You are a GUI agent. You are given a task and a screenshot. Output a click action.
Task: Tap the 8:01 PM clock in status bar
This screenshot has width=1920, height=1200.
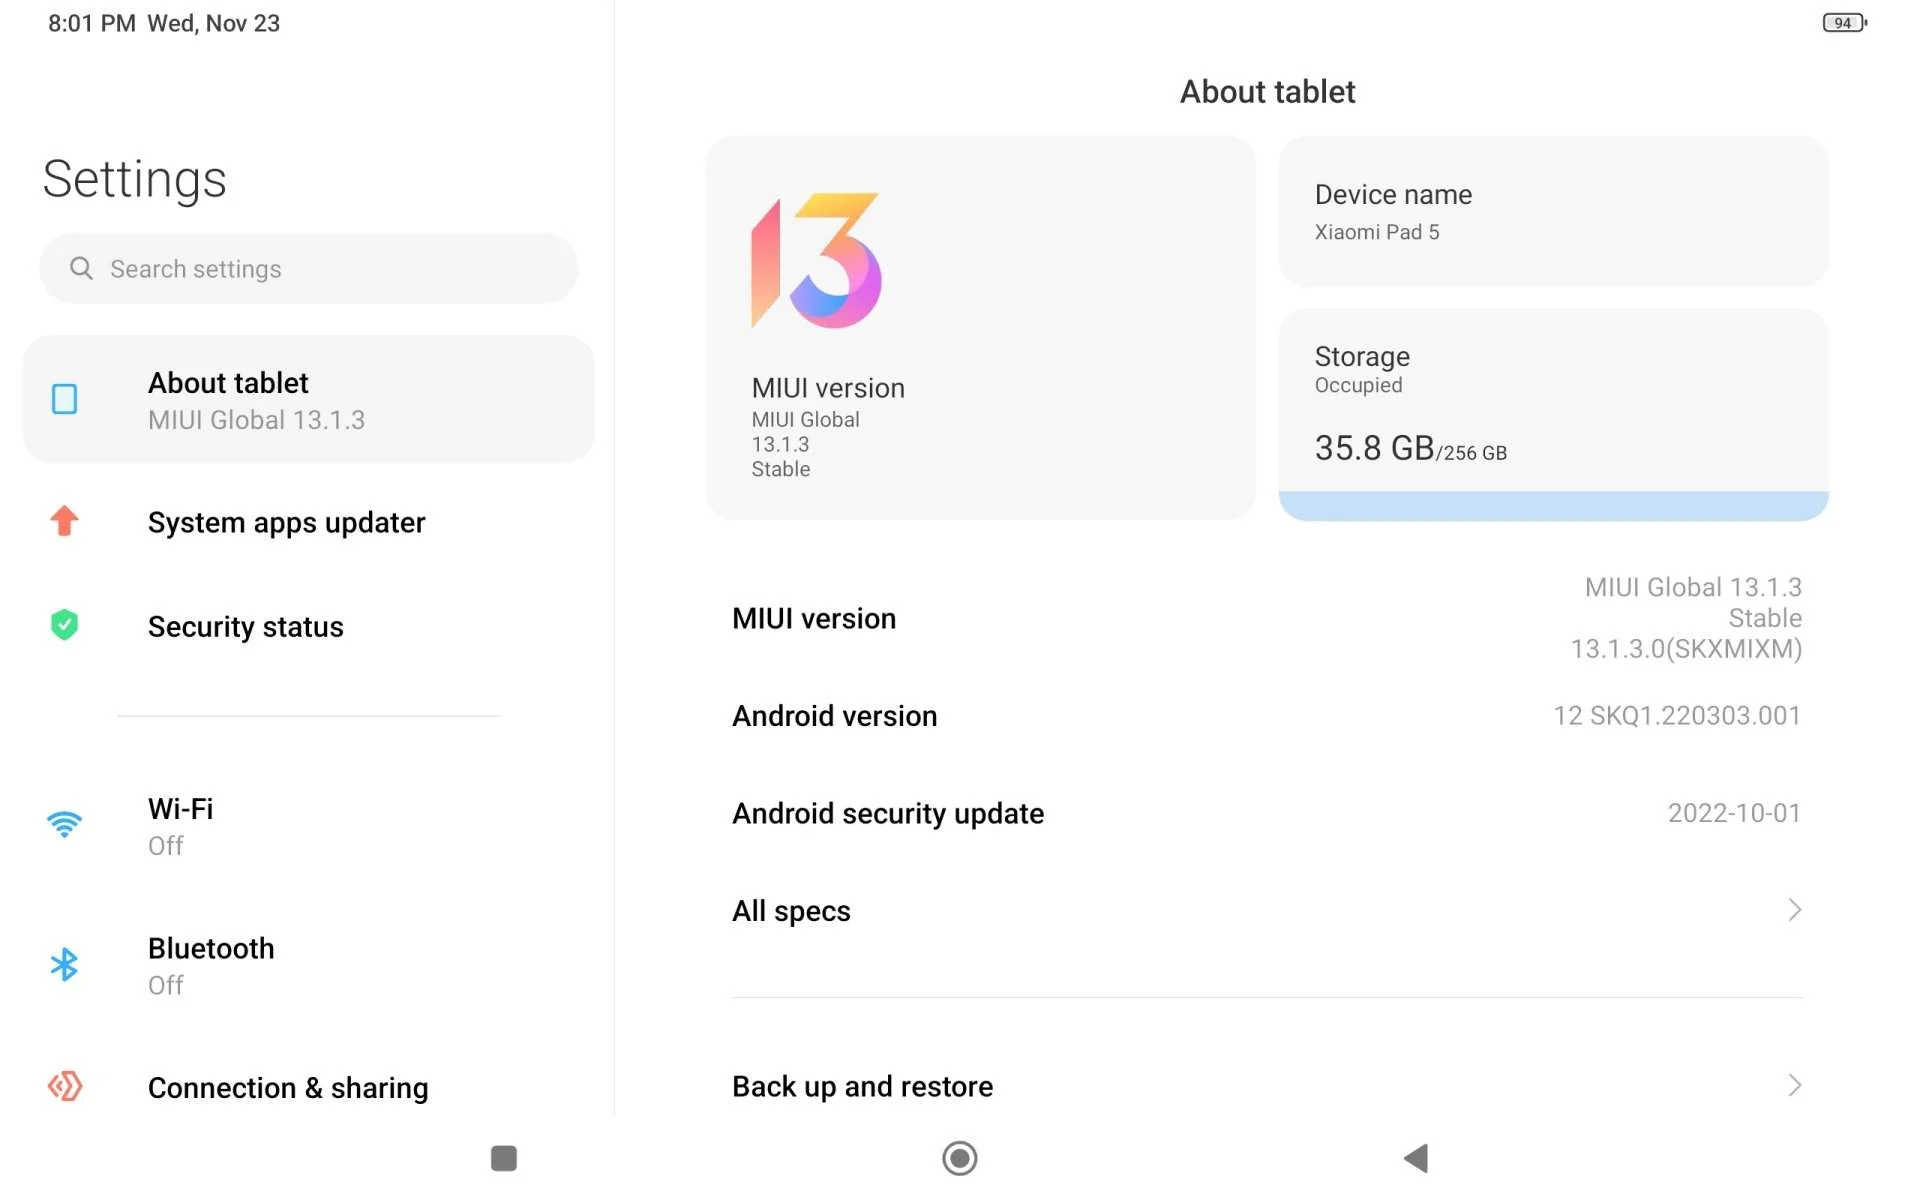92,23
